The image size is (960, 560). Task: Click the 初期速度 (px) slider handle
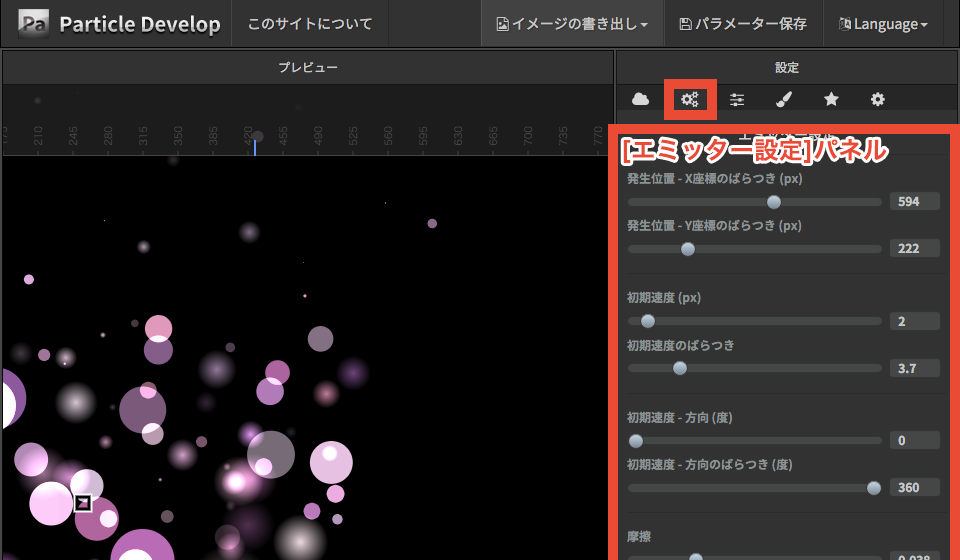click(647, 321)
